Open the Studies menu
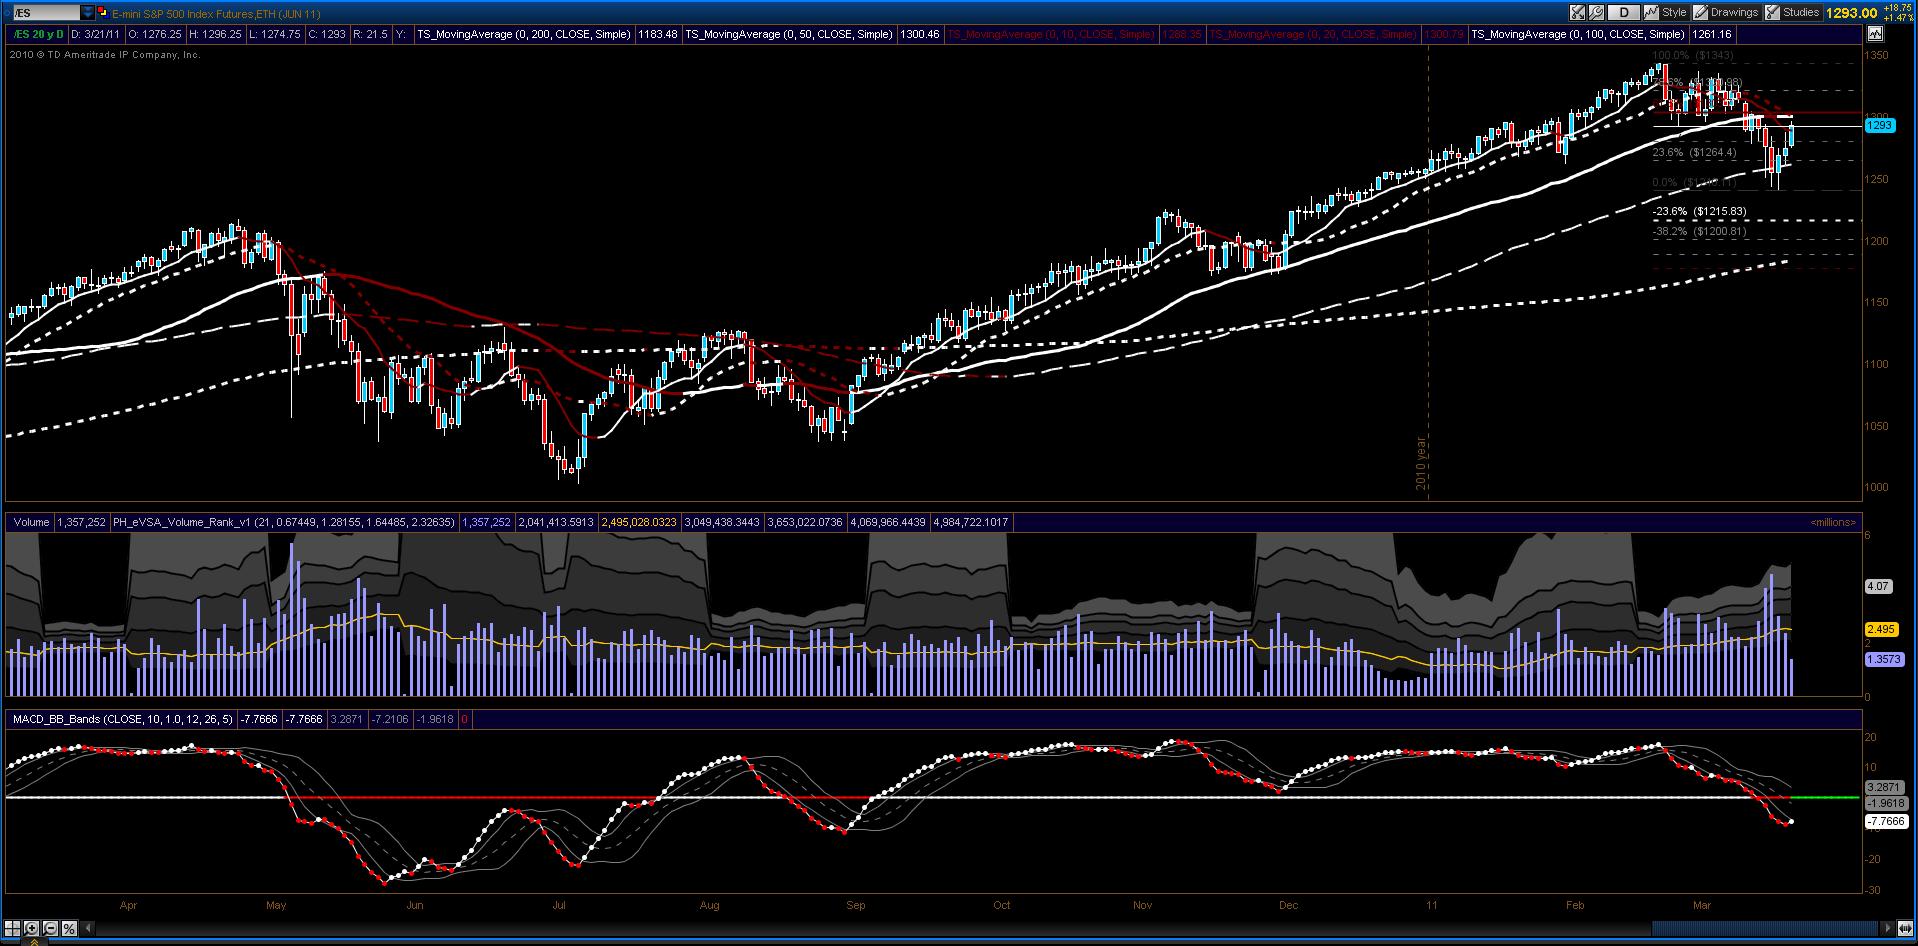 tap(1792, 12)
